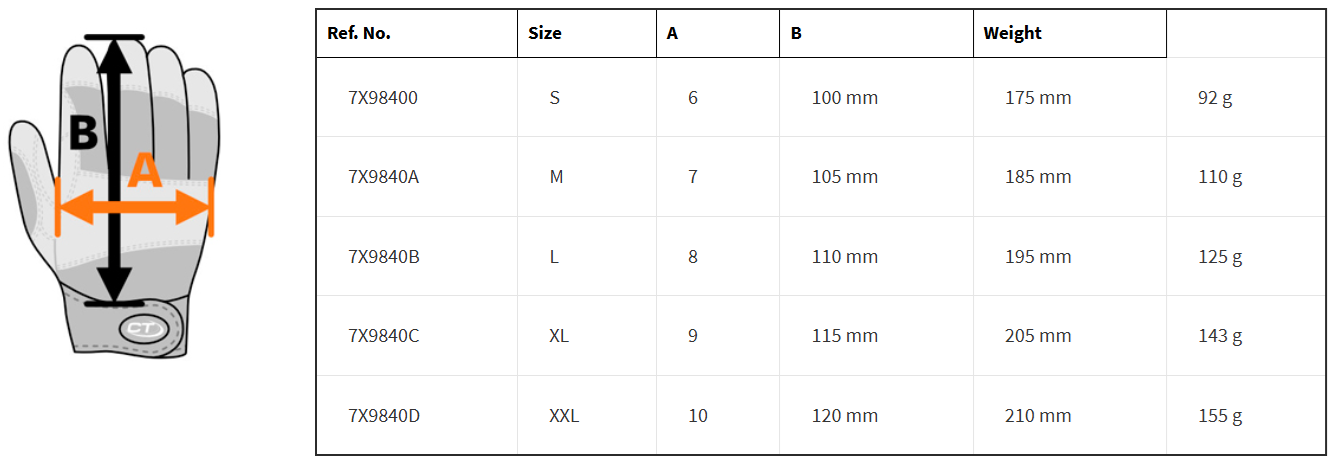Viewport: 1335px width, 462px height.
Task: Click the 92 g weight value
Action: pos(1214,98)
